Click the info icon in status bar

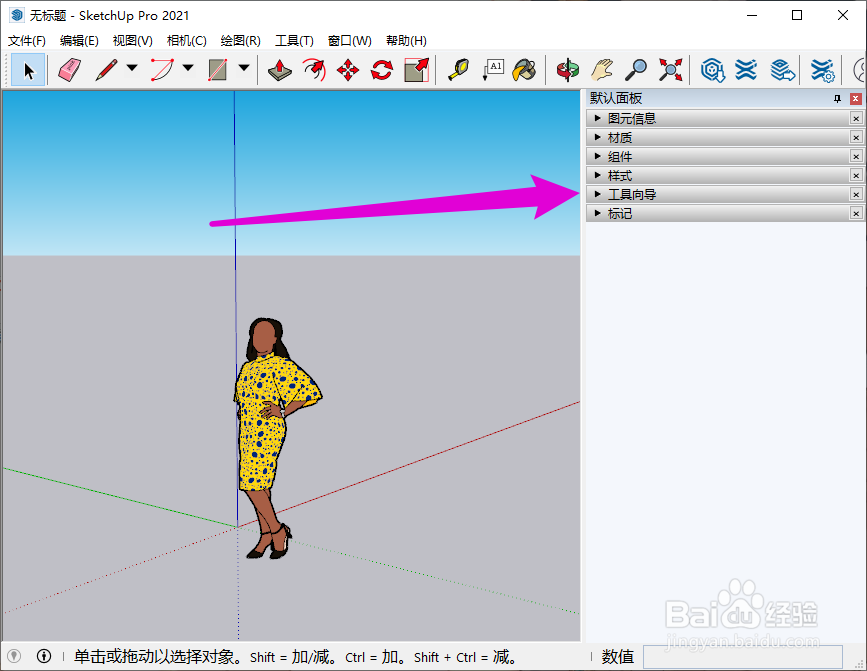point(44,656)
